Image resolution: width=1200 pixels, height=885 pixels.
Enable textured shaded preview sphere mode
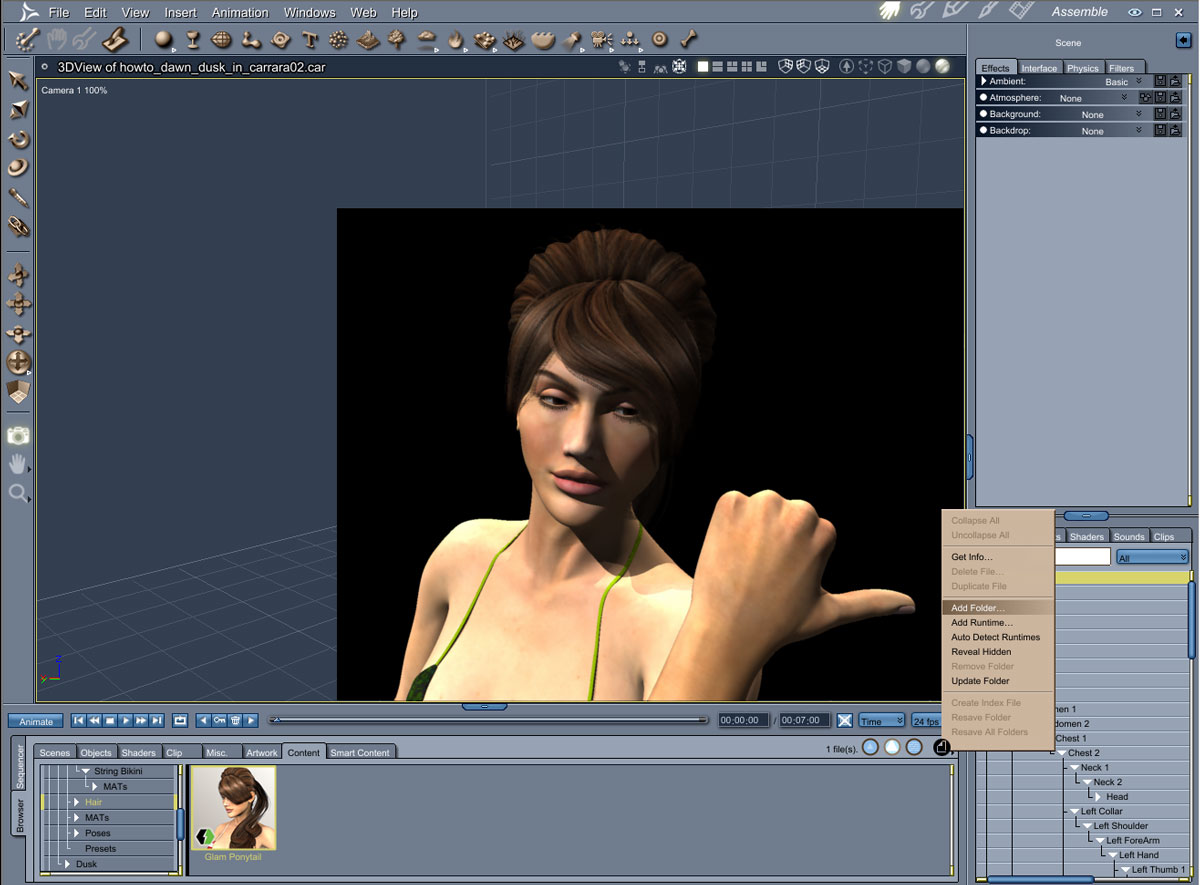click(941, 67)
